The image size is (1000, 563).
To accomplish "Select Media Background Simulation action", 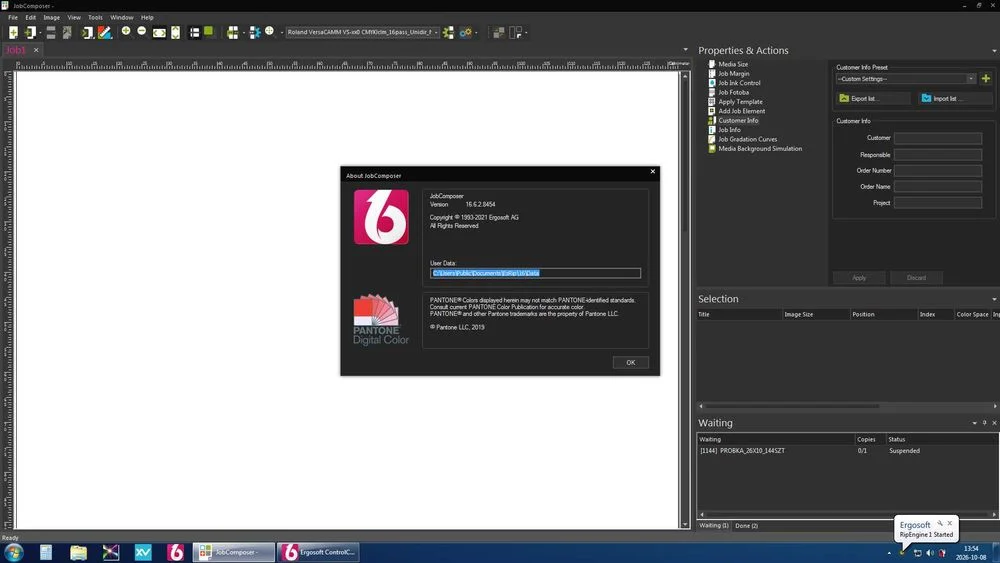I will point(760,149).
